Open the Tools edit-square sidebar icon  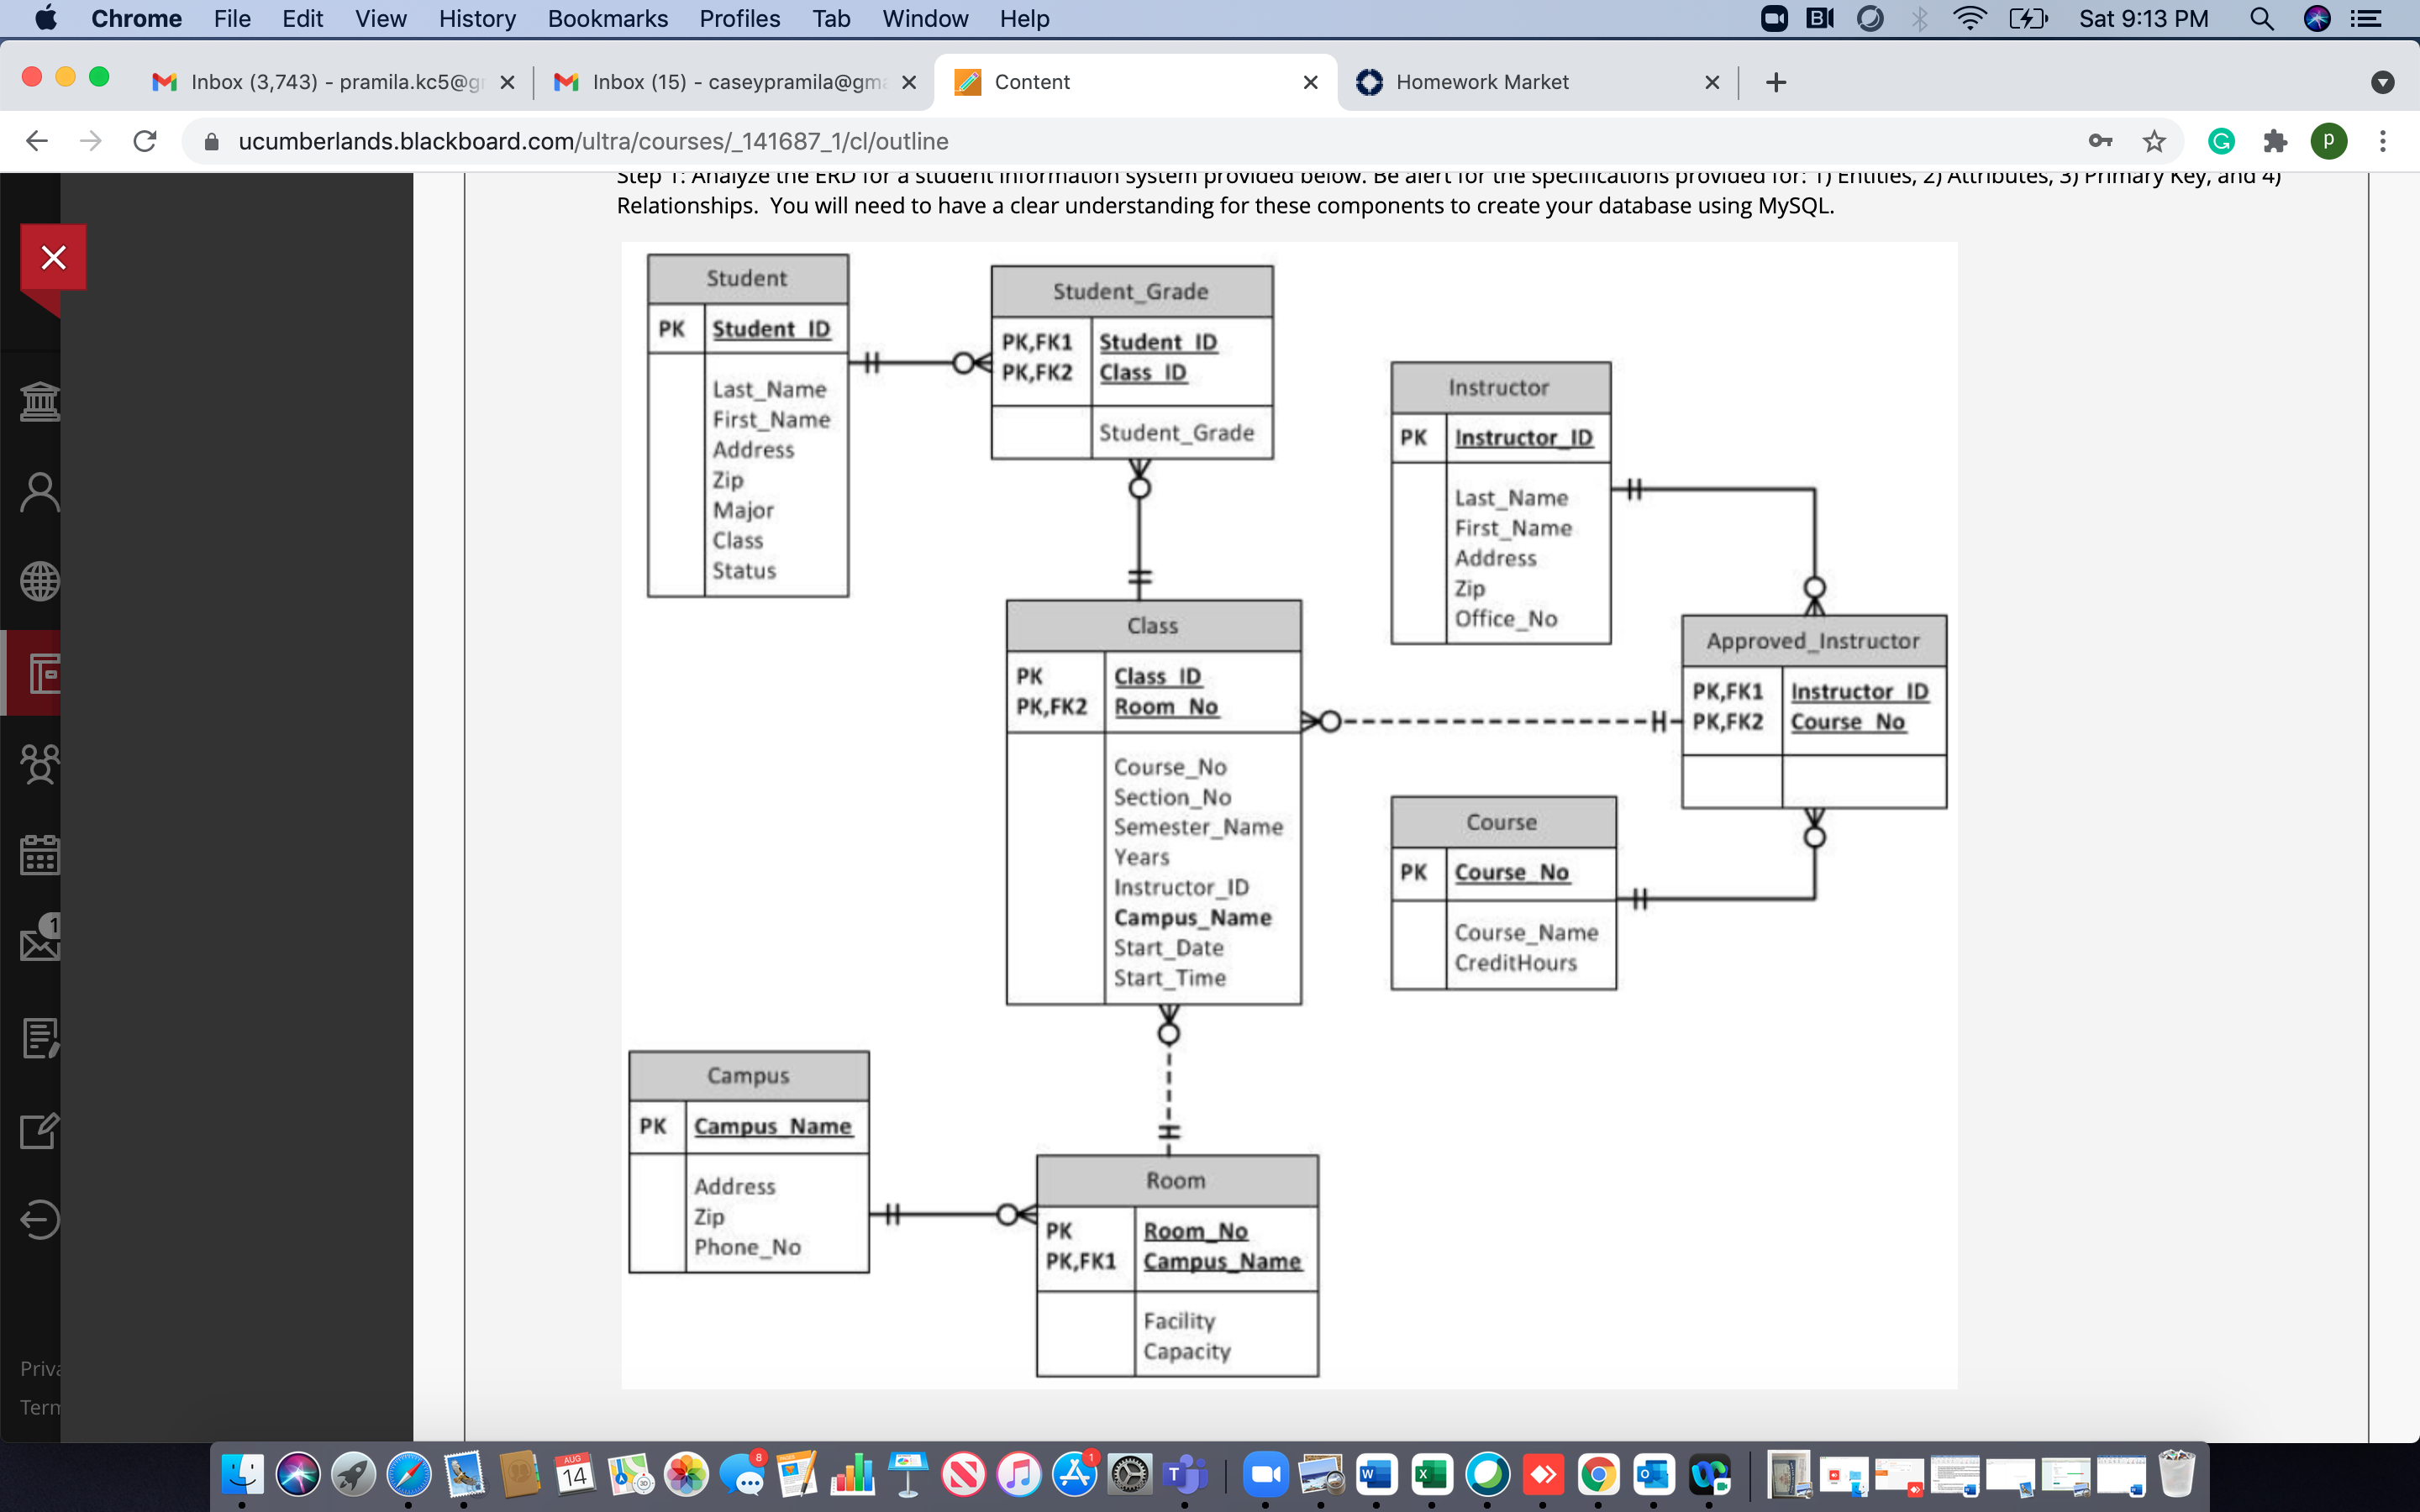pos(40,1130)
